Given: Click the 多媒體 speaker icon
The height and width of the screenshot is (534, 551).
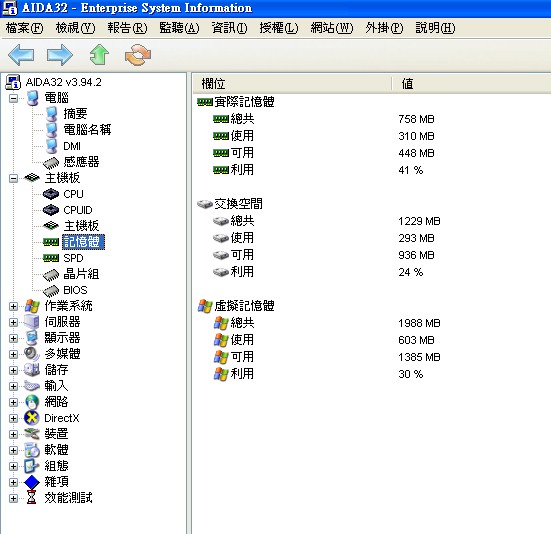Looking at the screenshot, I should click(x=32, y=354).
